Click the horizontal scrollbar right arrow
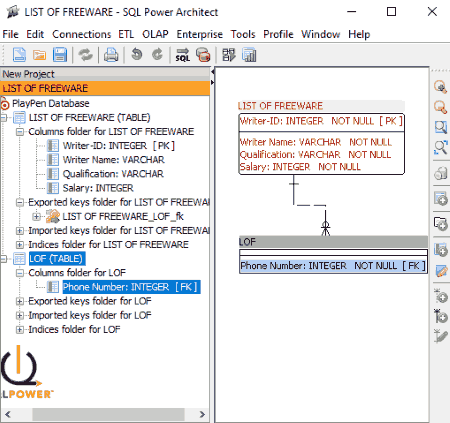450x423 pixels. pyautogui.click(x=202, y=414)
